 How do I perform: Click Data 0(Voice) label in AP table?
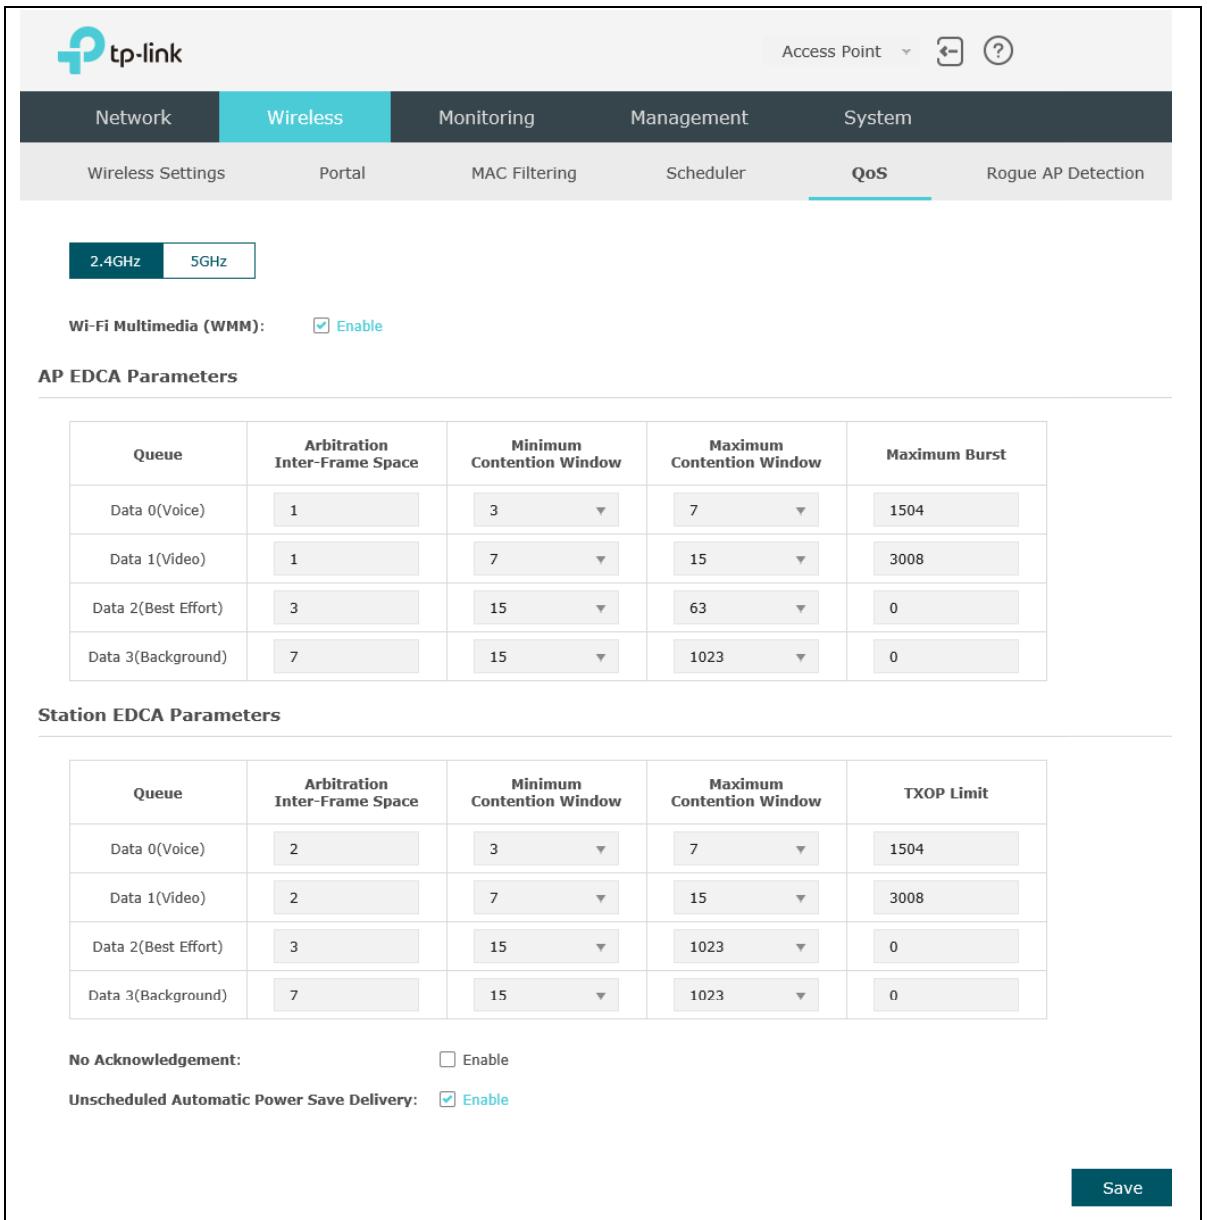[x=158, y=510]
